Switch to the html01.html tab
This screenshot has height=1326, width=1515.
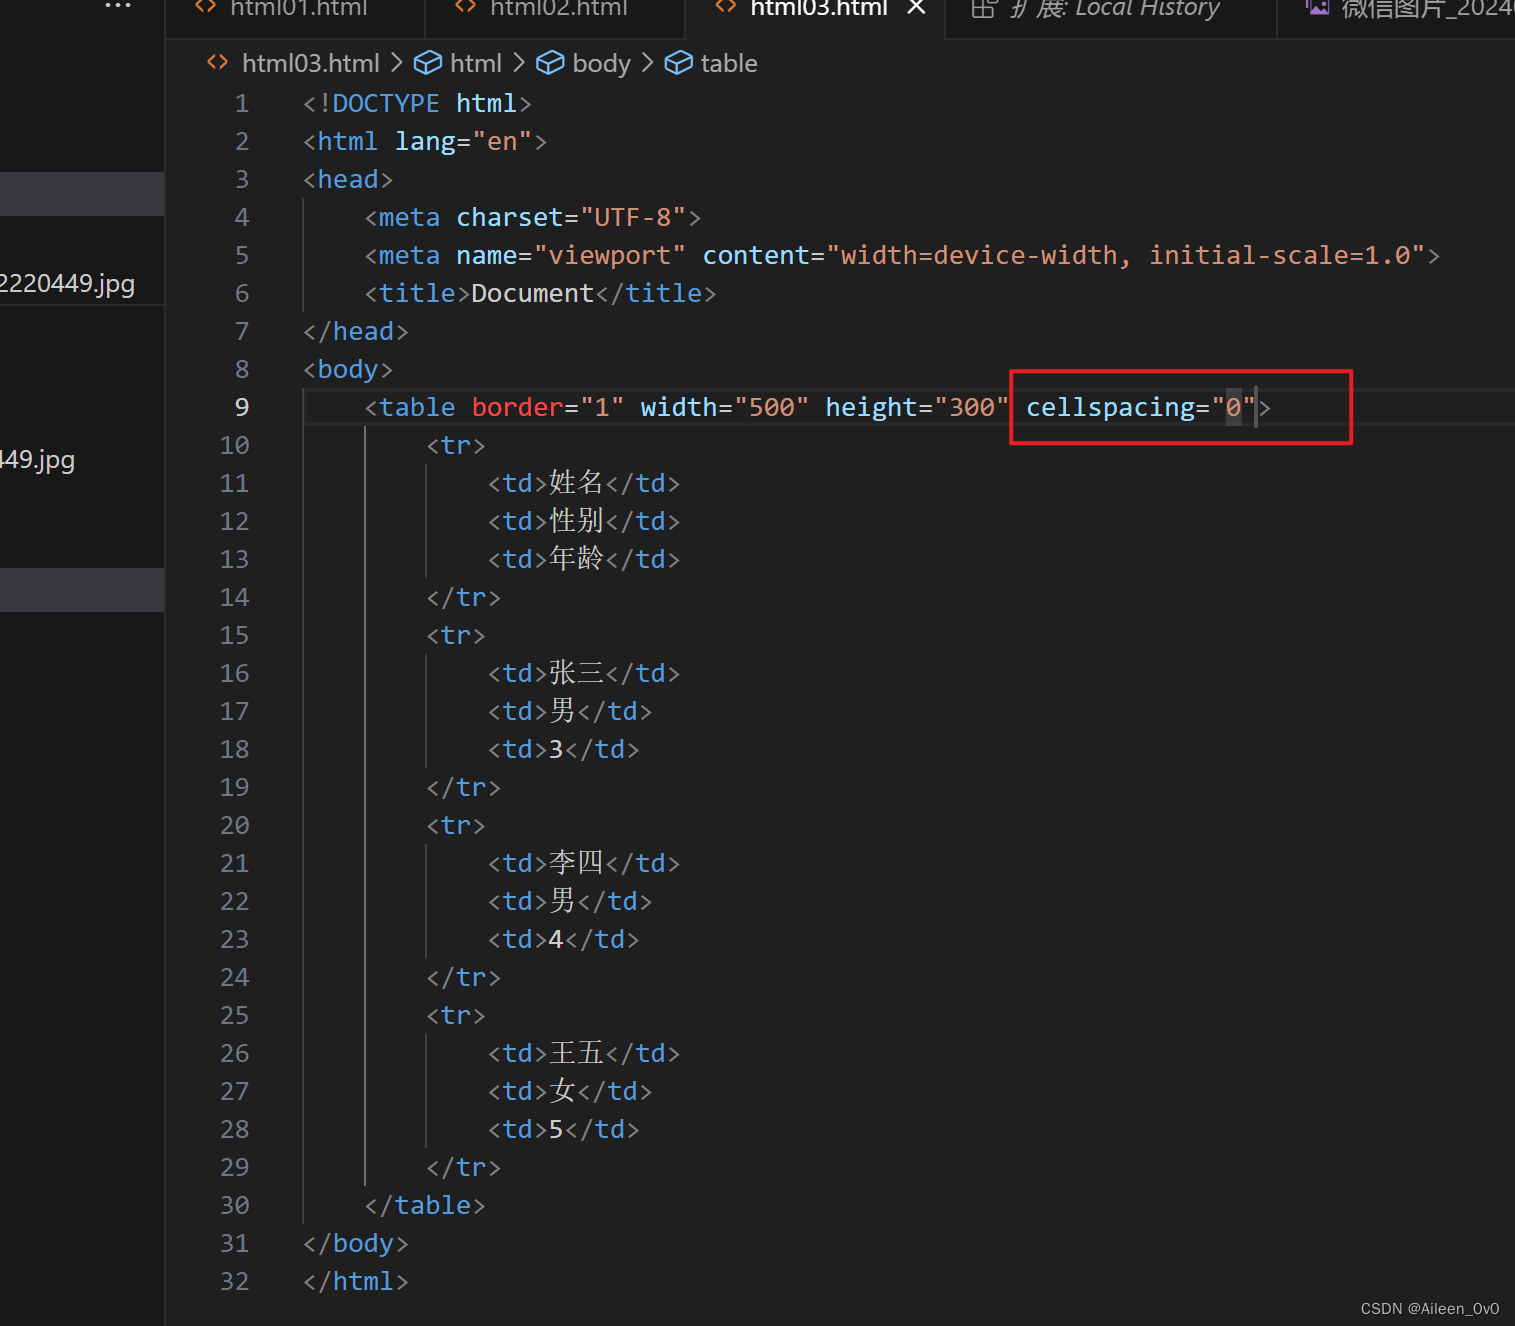tap(297, 8)
